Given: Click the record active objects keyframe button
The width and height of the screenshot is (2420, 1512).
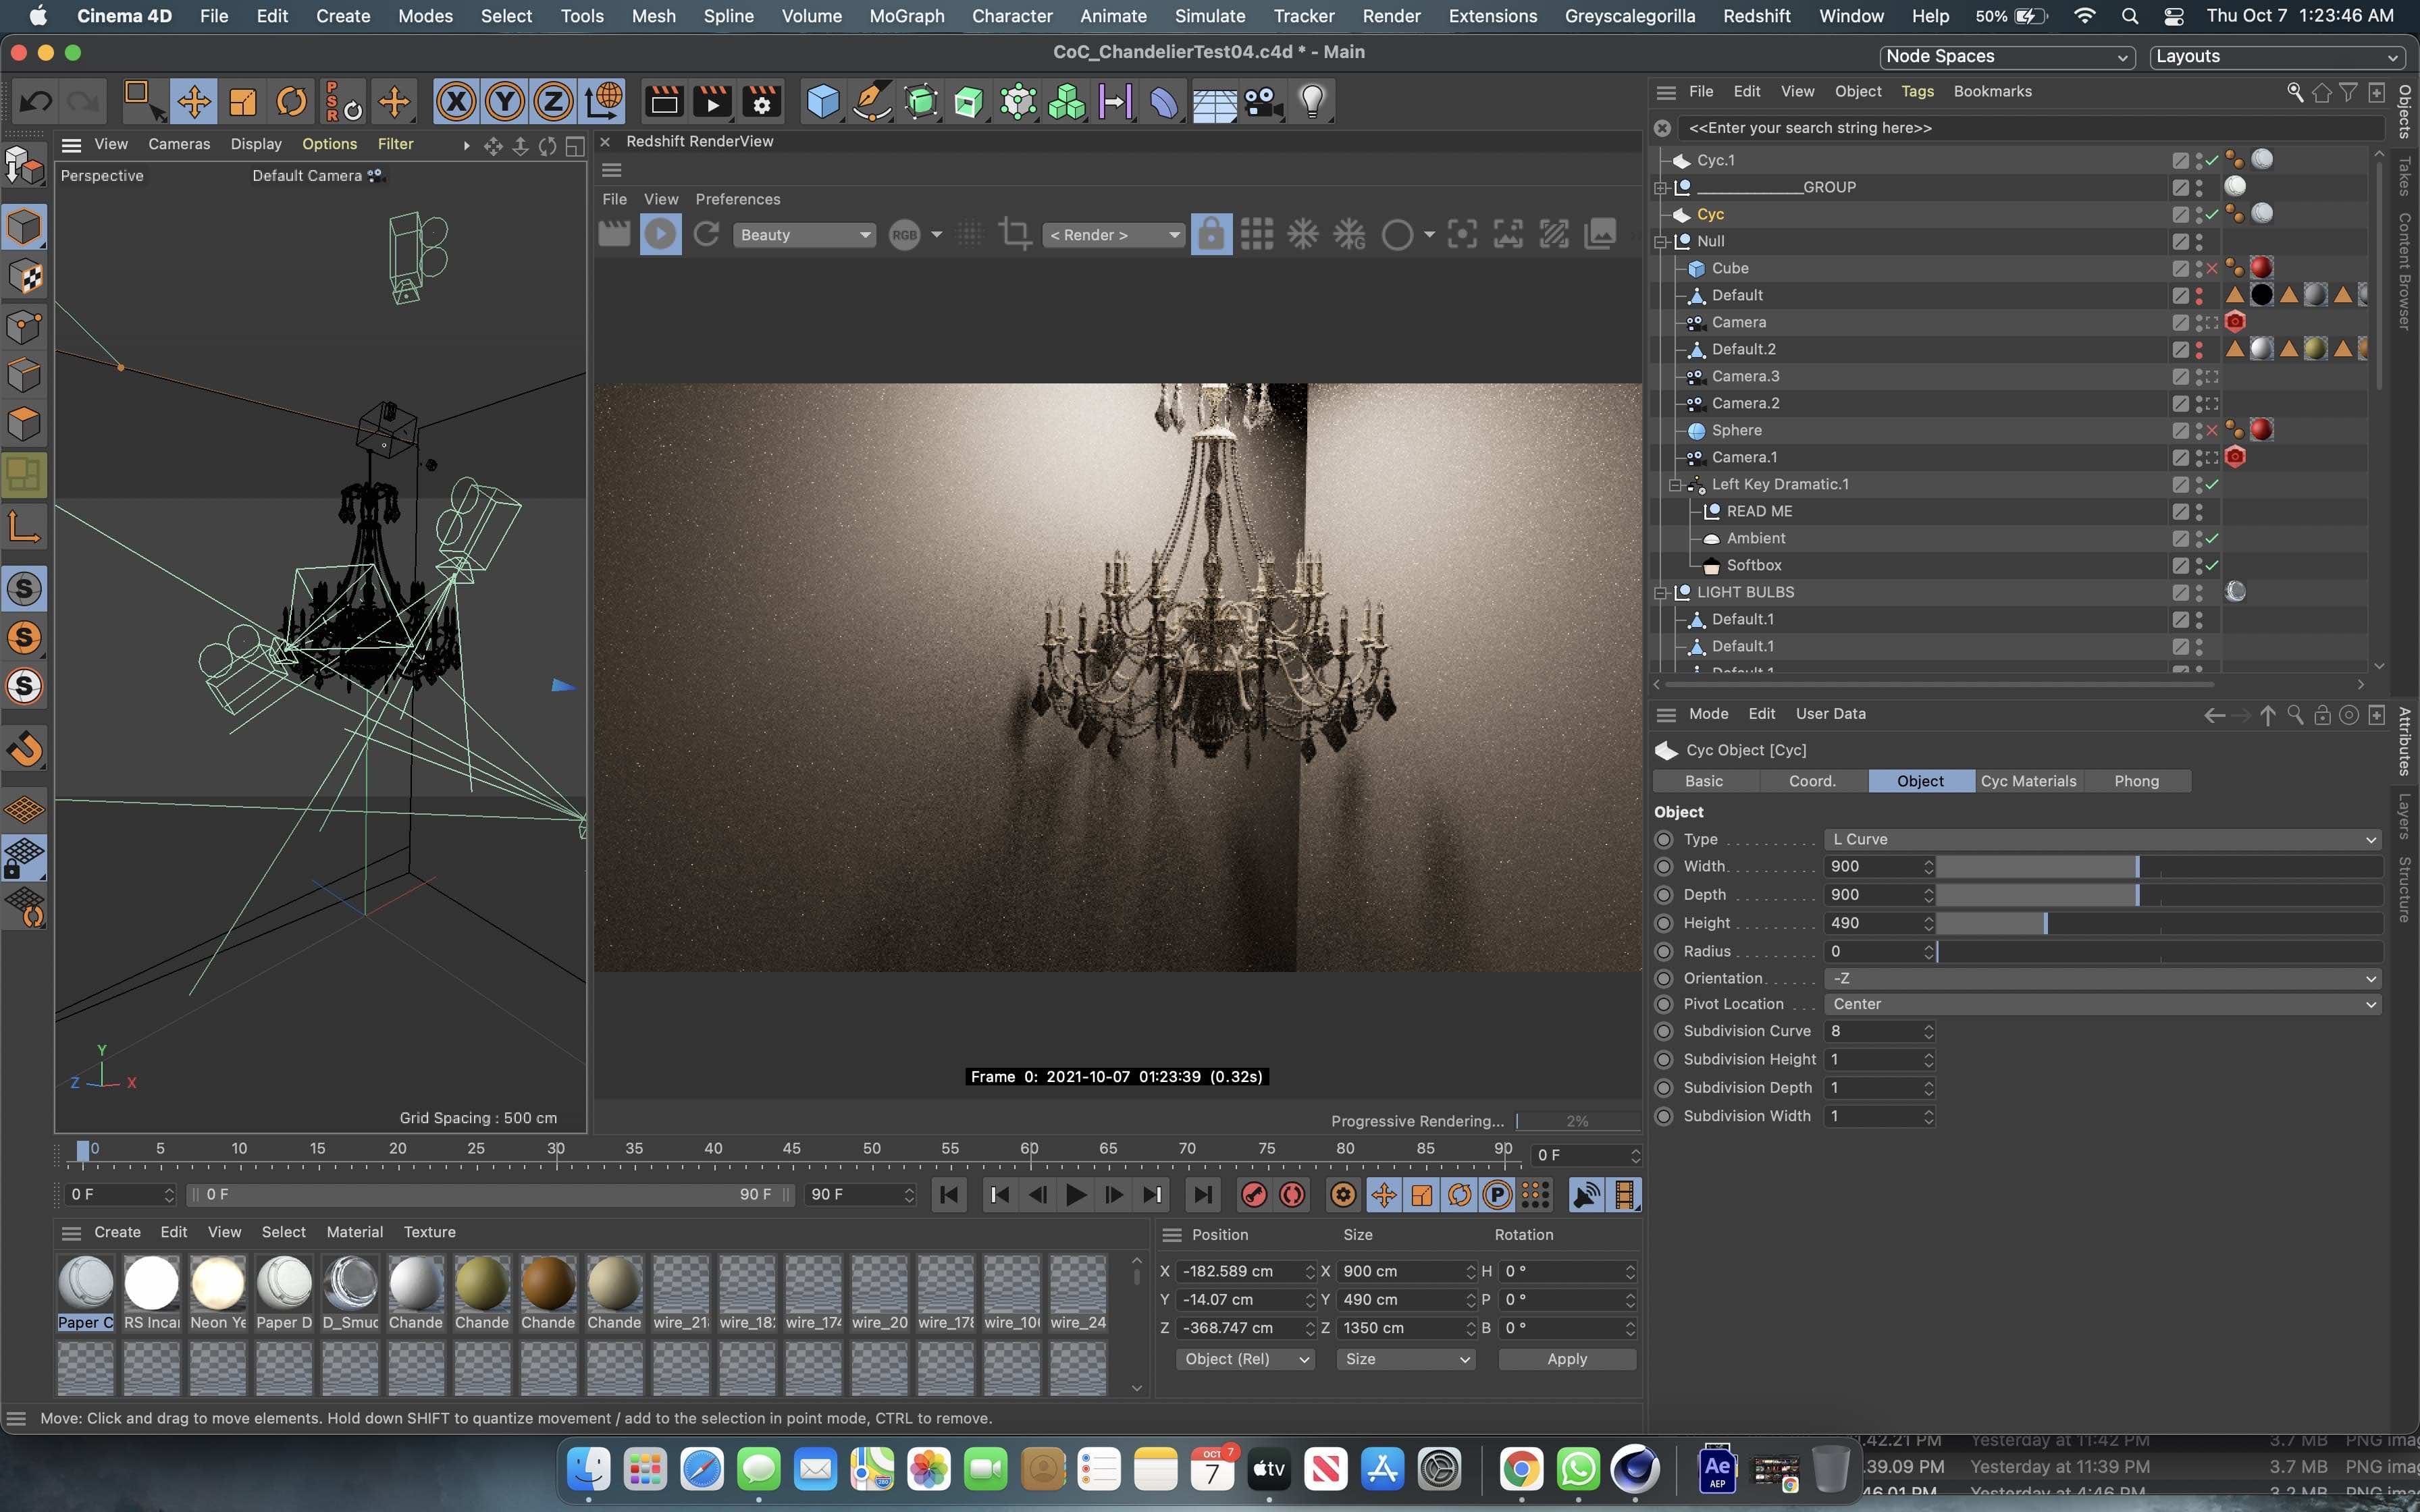Looking at the screenshot, I should (x=1254, y=1195).
